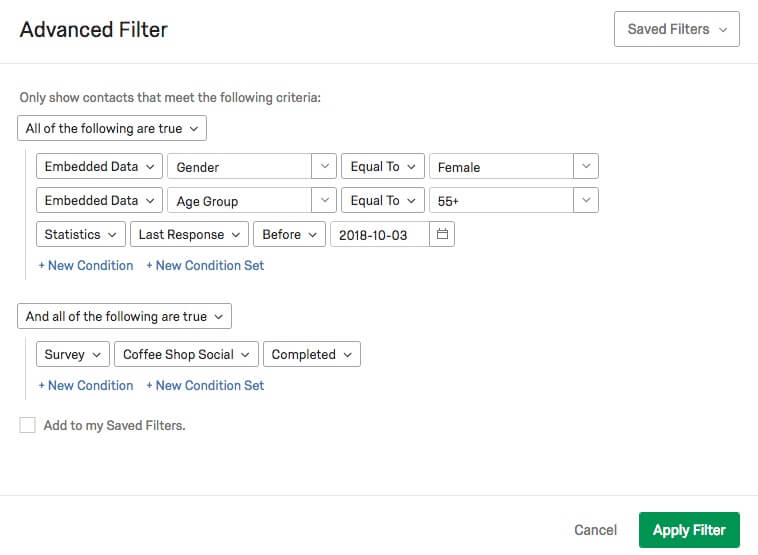Open the Age Group field arrow dropdown
758x555 pixels.
(324, 200)
